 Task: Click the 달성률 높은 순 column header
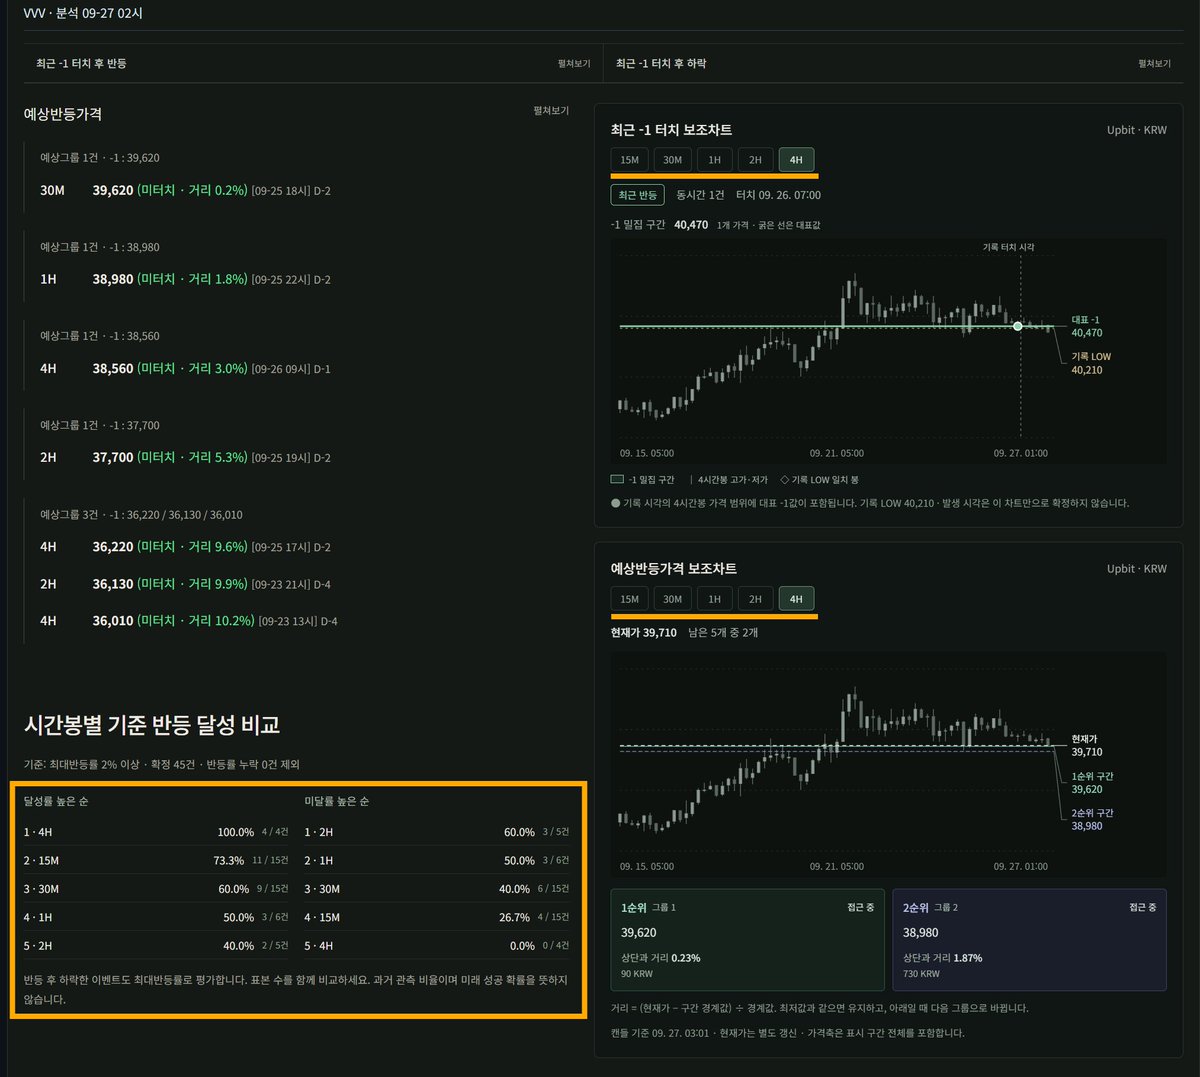click(x=56, y=802)
